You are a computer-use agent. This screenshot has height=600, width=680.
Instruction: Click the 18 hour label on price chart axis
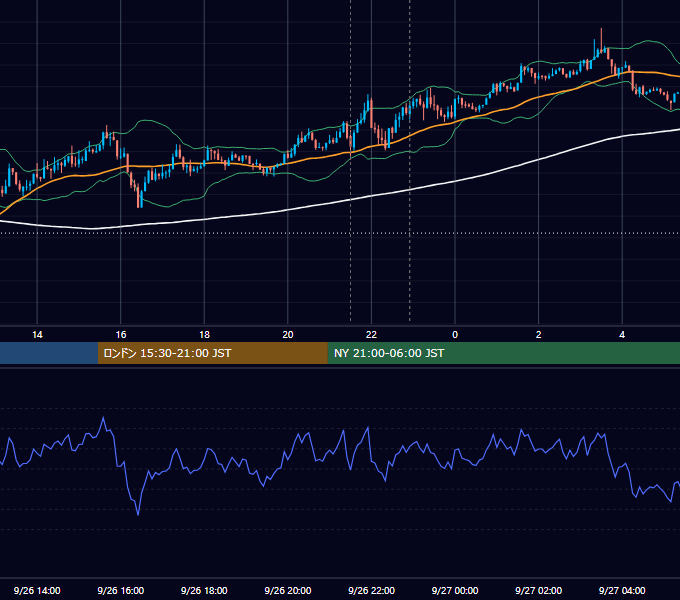coord(204,335)
